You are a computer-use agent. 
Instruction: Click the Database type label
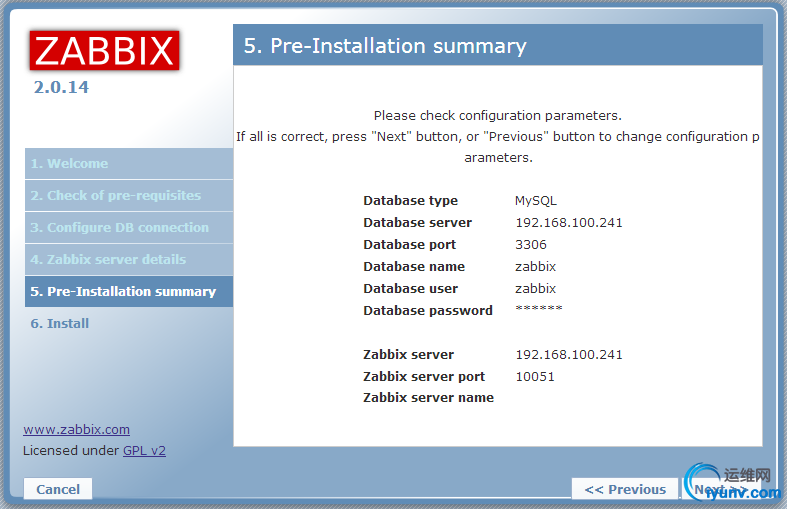pos(411,200)
